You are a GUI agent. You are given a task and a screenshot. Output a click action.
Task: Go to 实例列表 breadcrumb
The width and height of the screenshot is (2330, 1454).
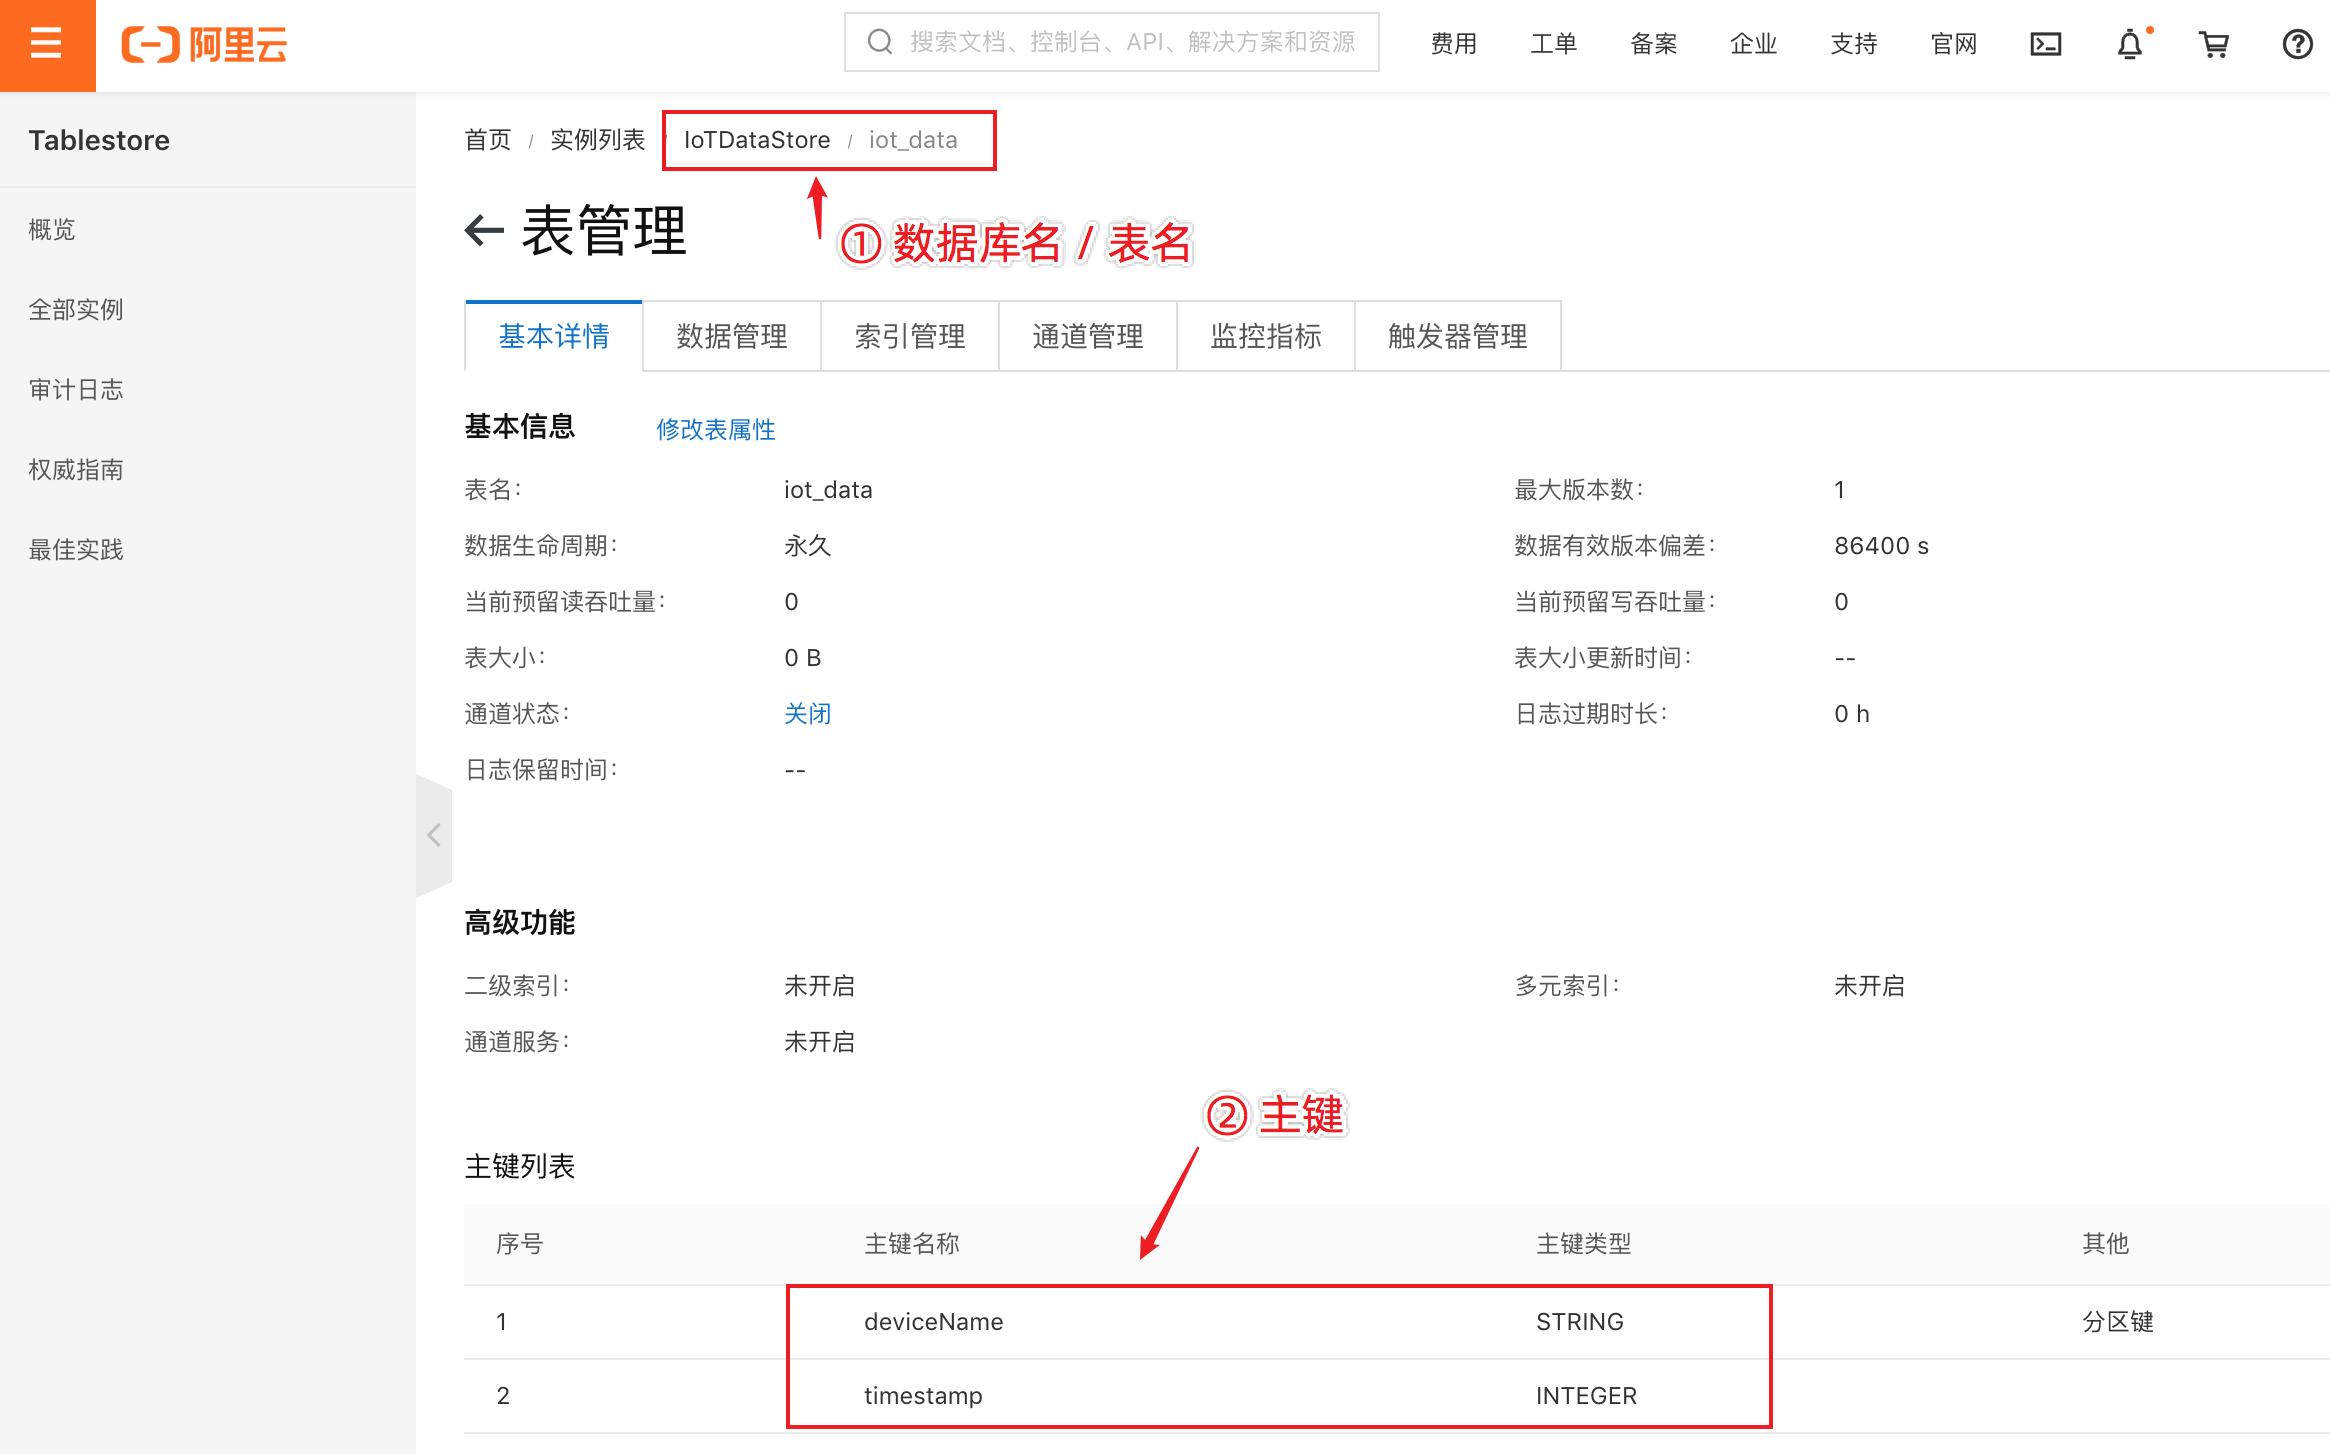point(597,140)
